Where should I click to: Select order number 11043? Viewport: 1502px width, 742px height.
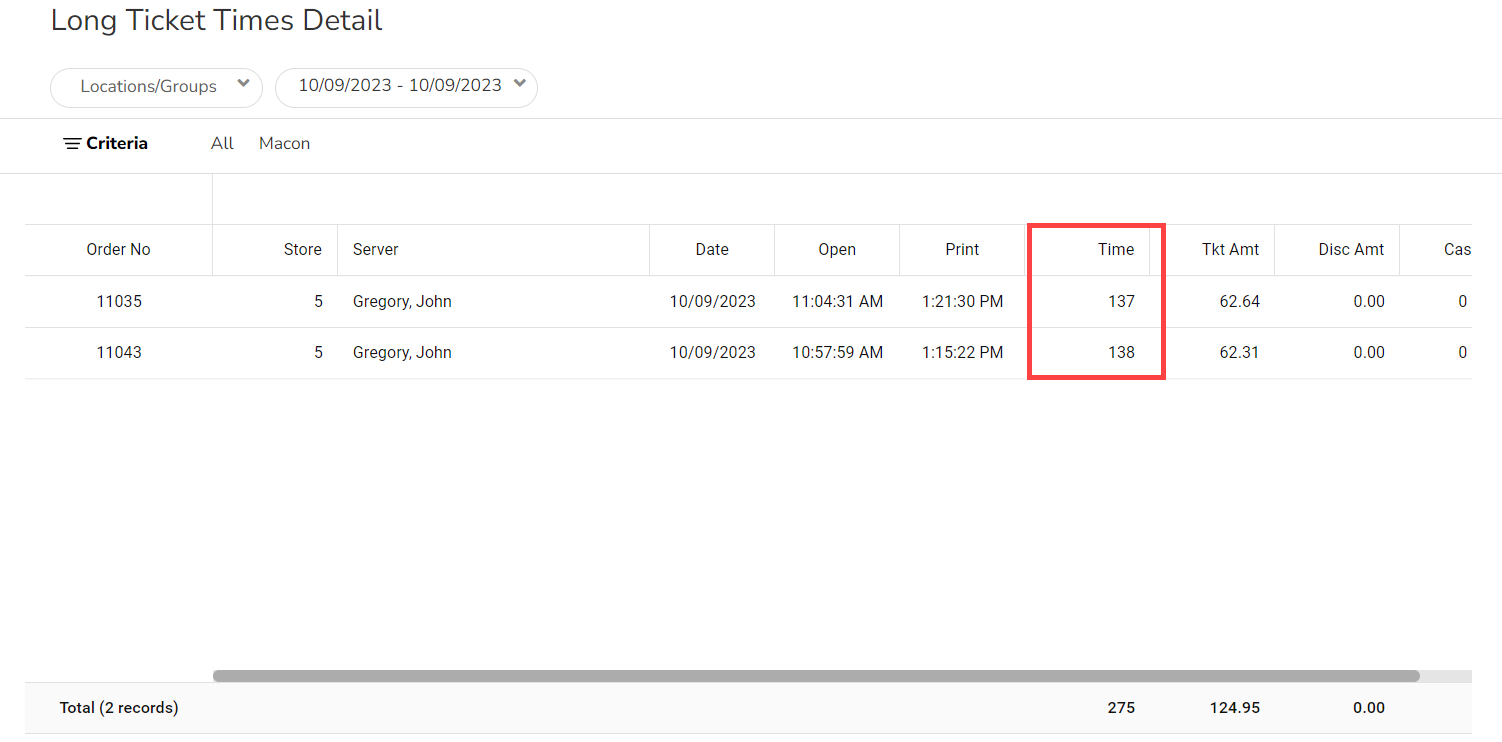tap(119, 352)
